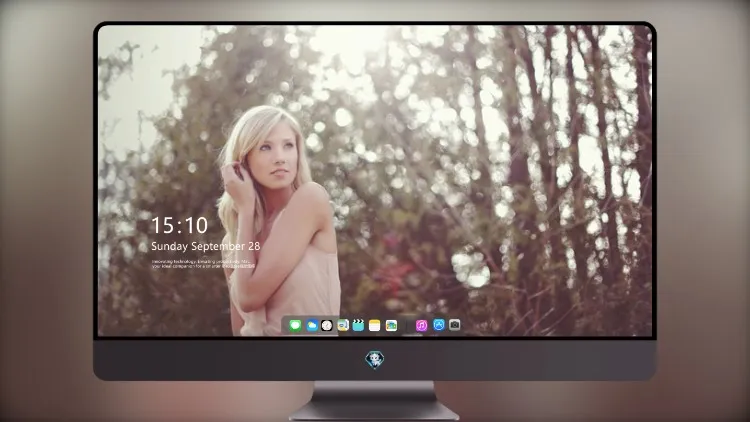Screen dimensions: 750x422
Task: Open the Camera app in dock
Action: (x=454, y=325)
